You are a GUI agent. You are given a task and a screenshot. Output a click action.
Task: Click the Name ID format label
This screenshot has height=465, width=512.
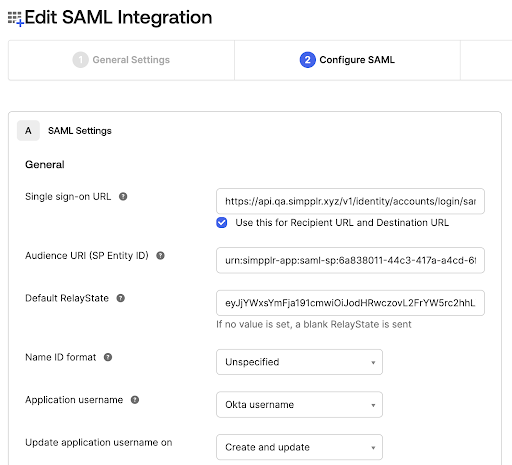pyautogui.click(x=61, y=357)
